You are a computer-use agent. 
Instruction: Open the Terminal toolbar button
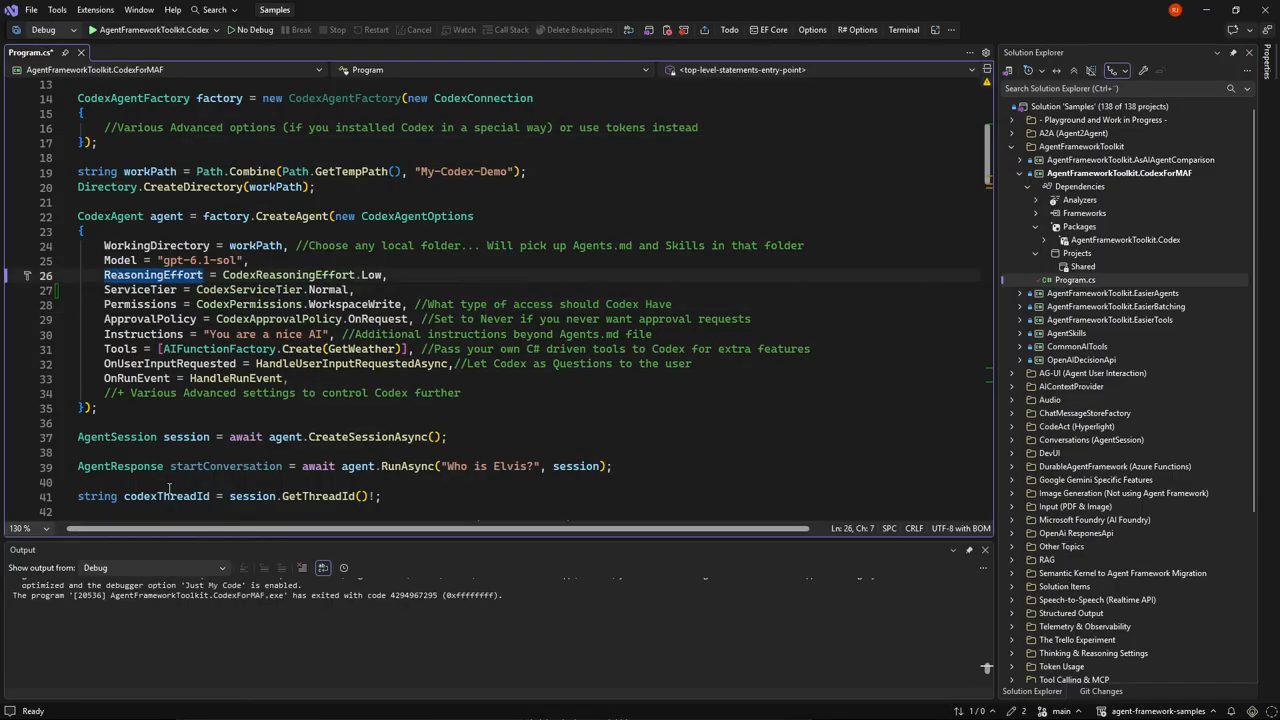coord(904,30)
